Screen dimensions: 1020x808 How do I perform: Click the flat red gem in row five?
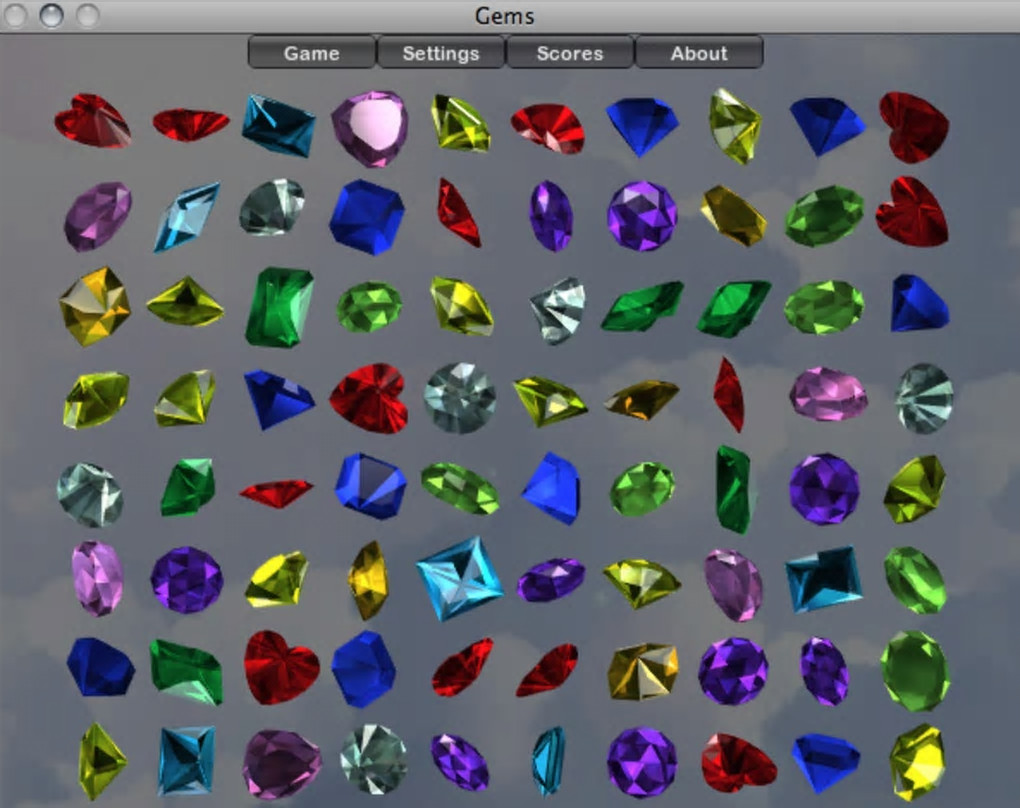(x=276, y=493)
